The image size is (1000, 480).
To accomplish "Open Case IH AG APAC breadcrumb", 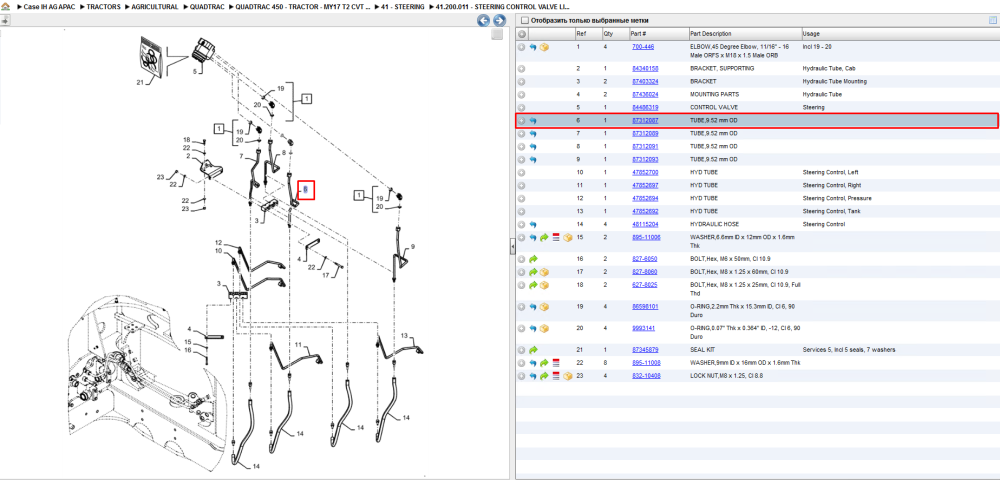I will click(49, 6).
